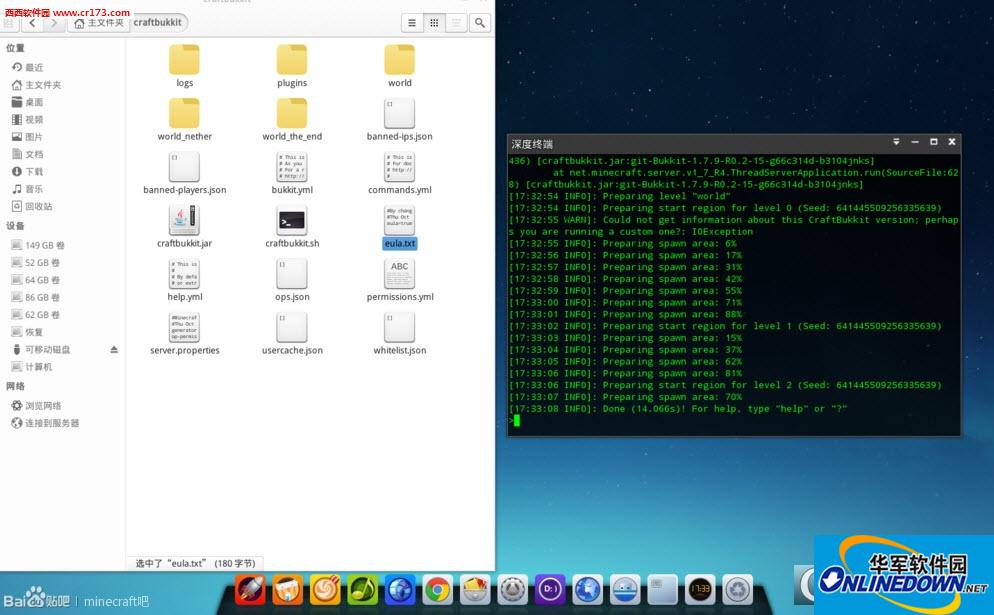Select the eula.txt file icon
The image size is (994, 615).
399,222
